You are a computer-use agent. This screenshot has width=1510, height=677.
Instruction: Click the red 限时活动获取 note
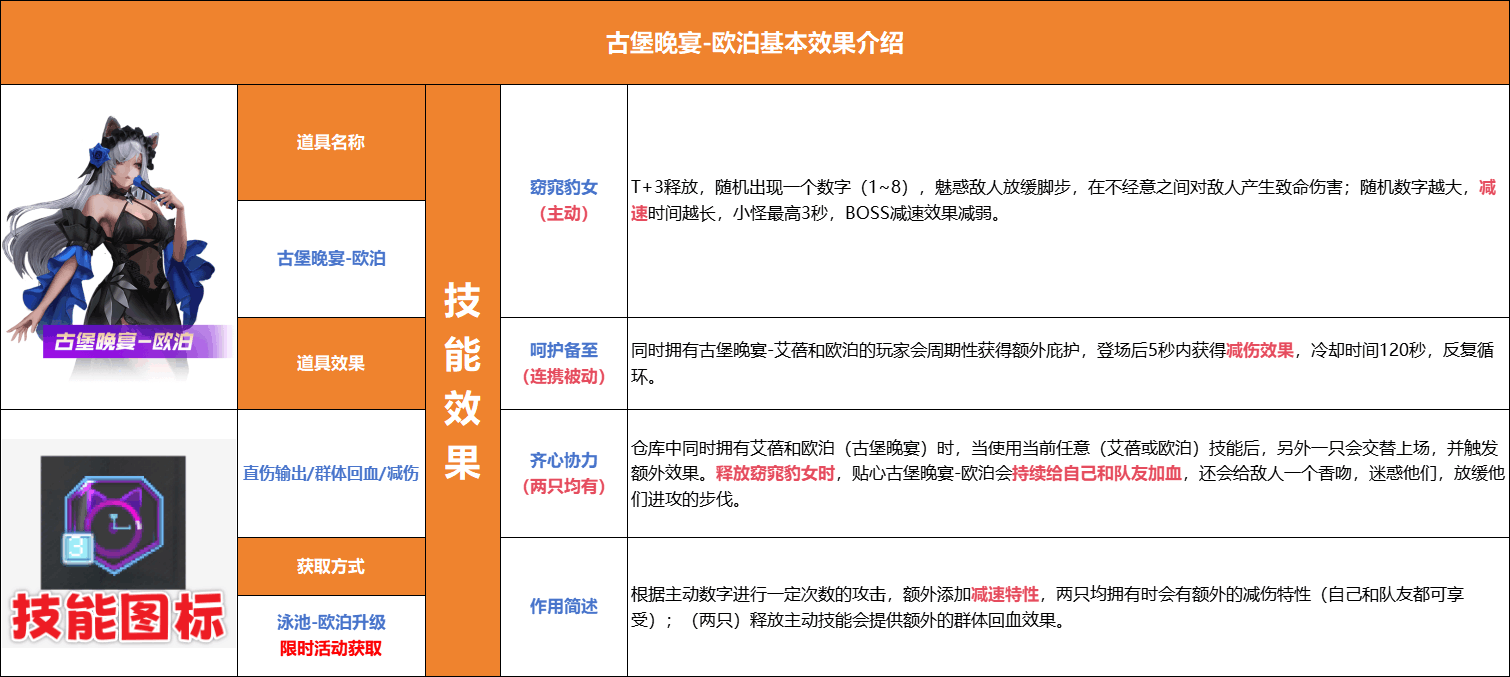[x=331, y=648]
